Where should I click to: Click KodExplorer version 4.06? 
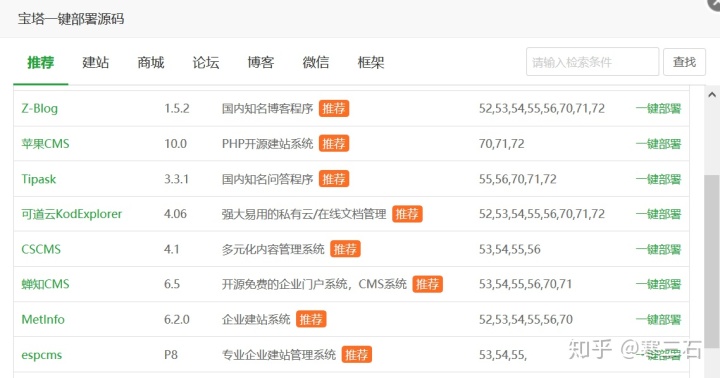click(x=175, y=214)
